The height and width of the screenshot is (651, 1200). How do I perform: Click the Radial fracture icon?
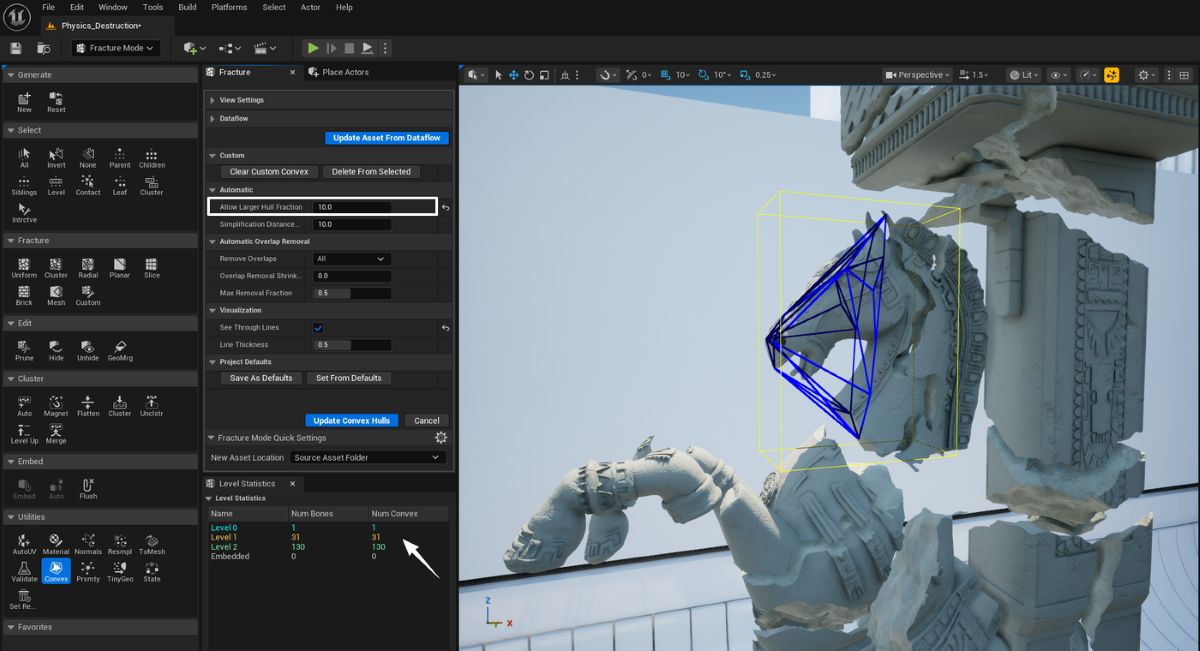pos(88,266)
